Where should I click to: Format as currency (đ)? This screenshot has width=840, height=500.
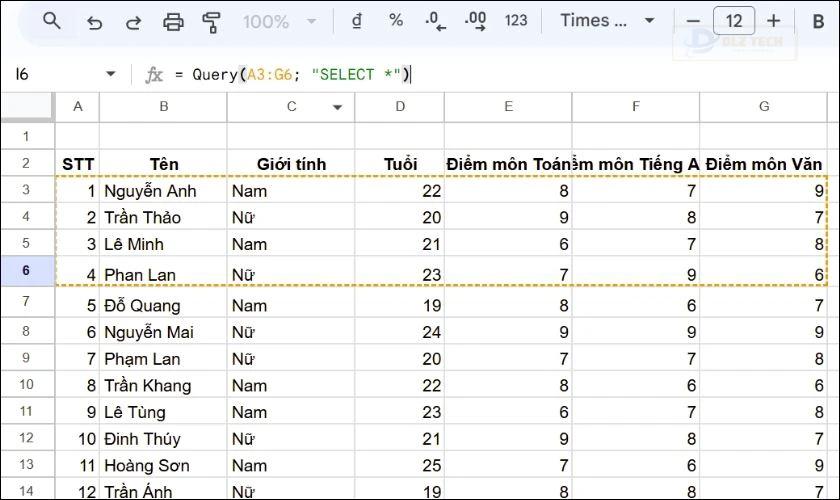pos(357,21)
